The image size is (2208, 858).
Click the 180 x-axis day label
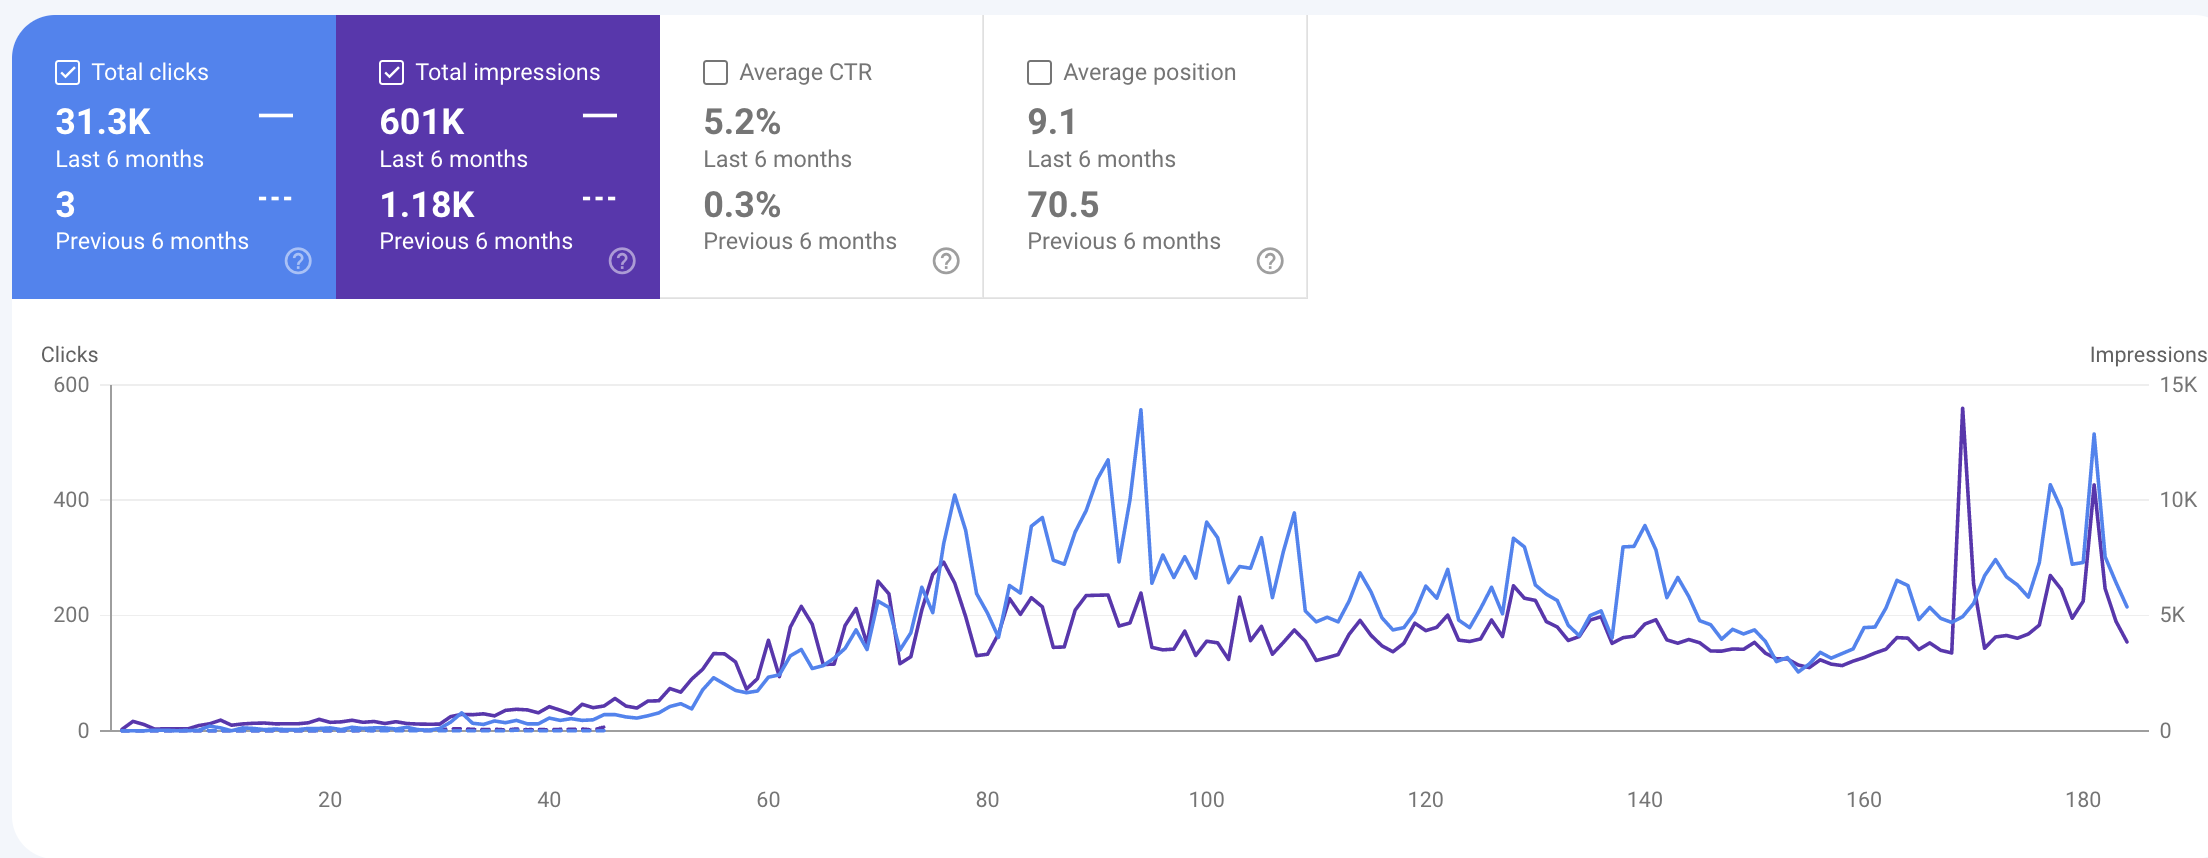coord(2083,799)
